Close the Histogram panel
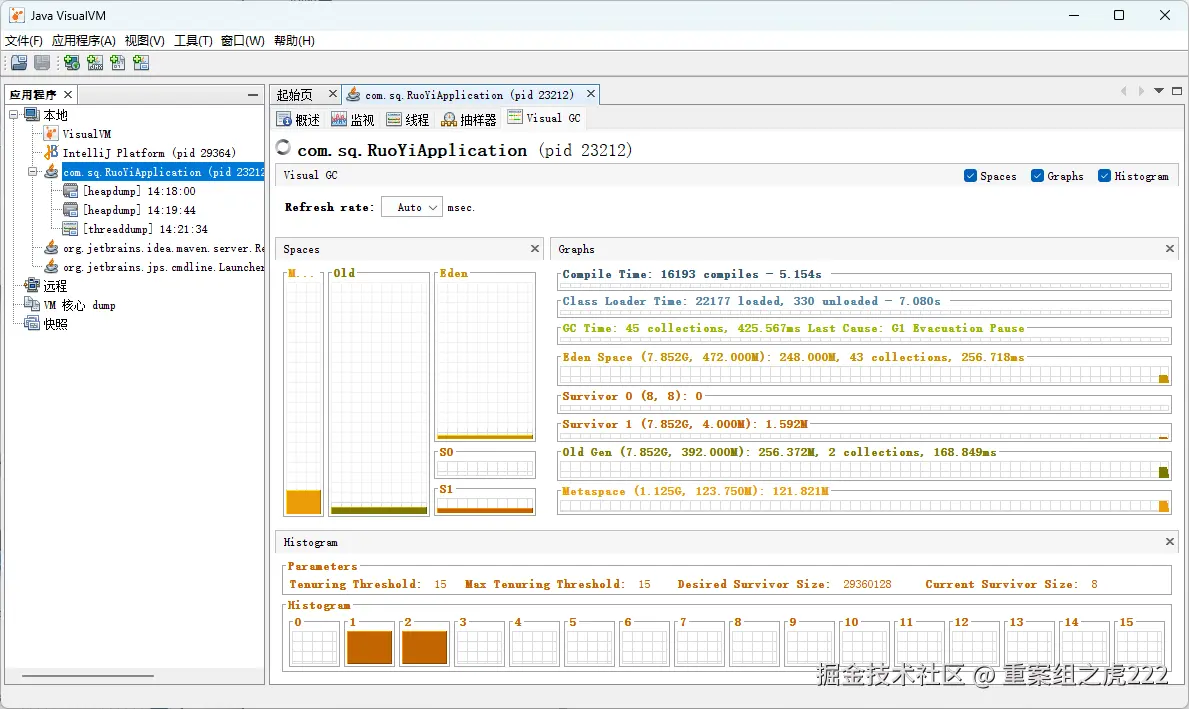This screenshot has height=709, width=1189. pos(1169,541)
